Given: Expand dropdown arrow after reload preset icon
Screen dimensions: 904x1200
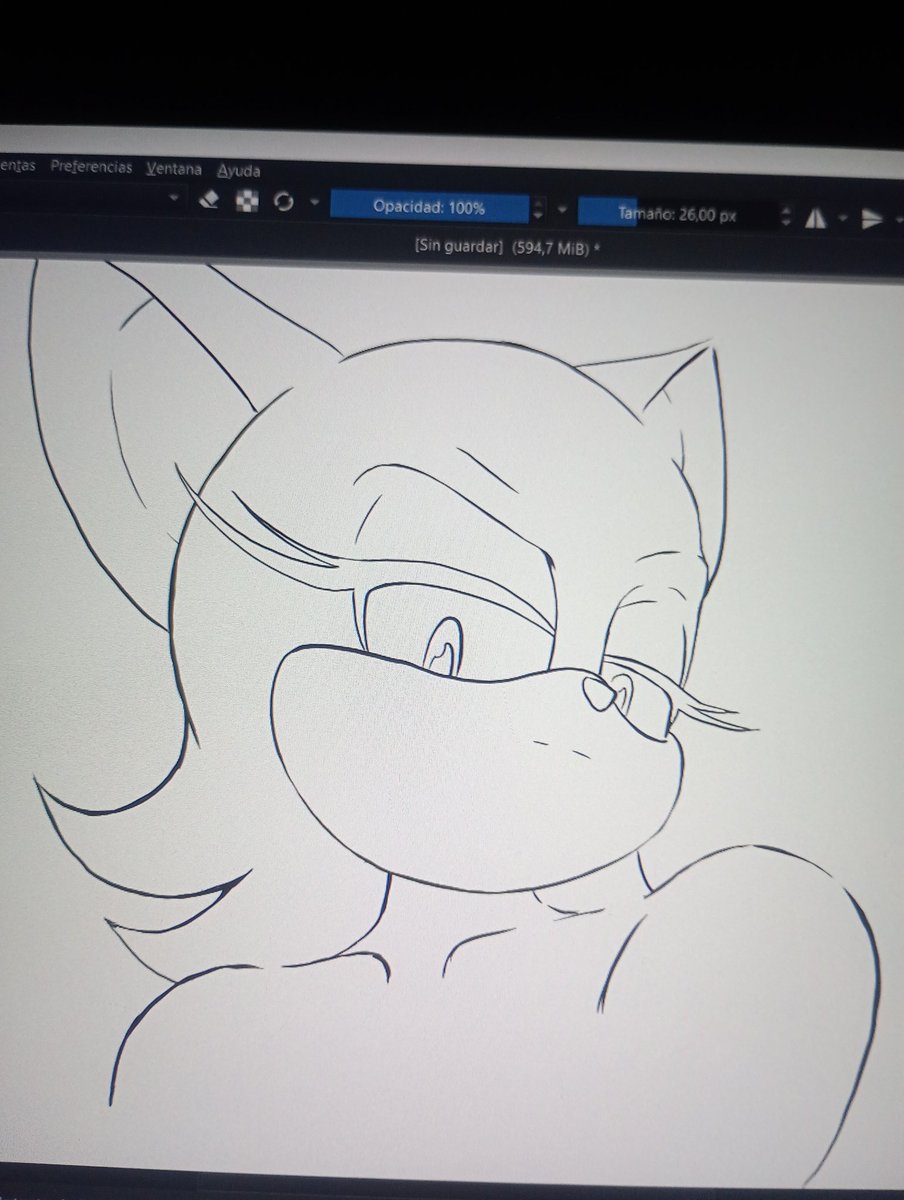Looking at the screenshot, I should [314, 203].
